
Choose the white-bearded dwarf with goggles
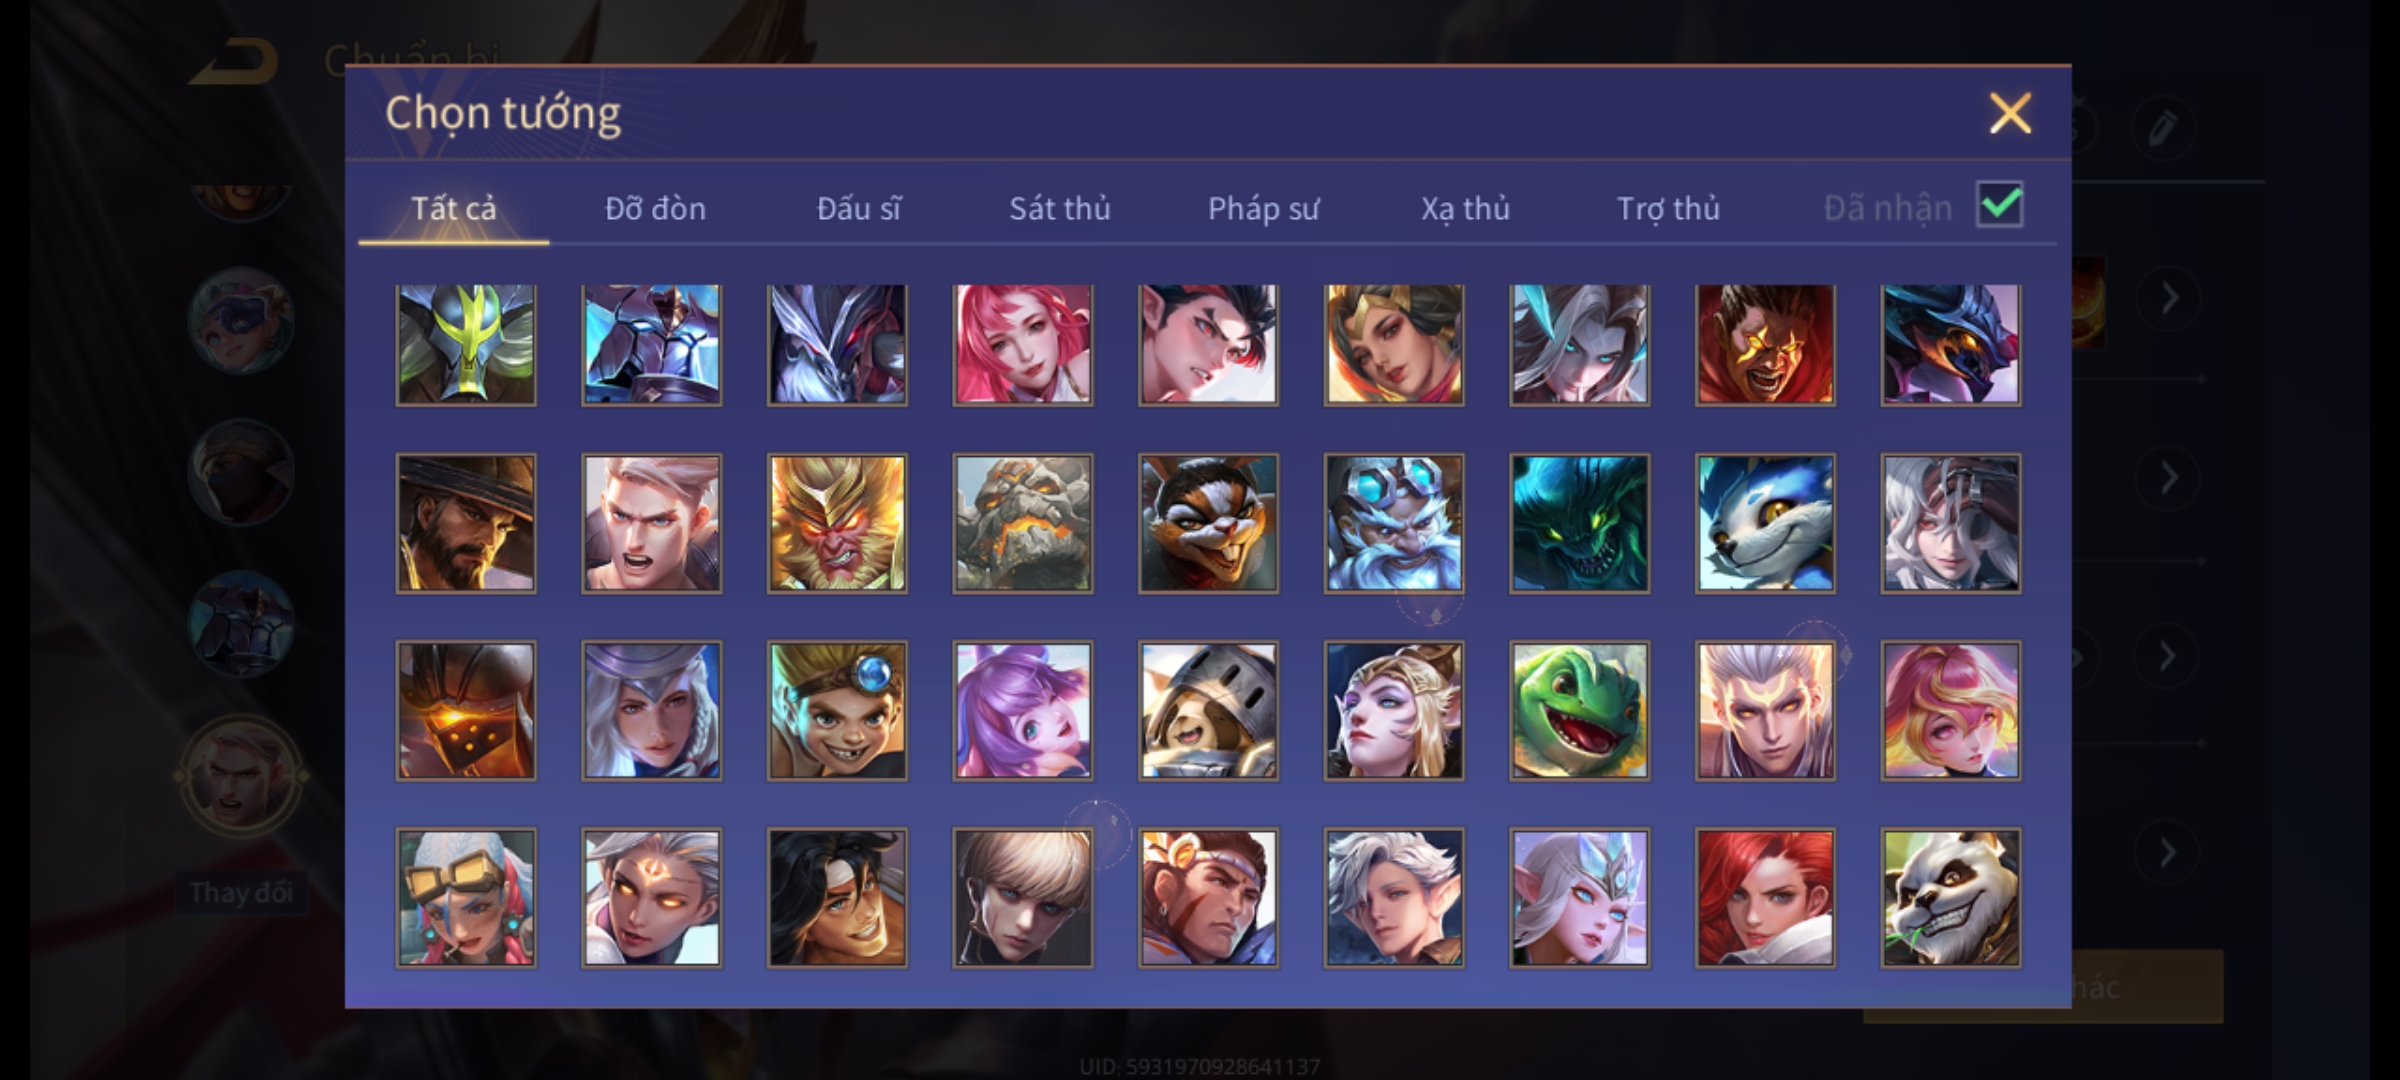tap(1394, 524)
